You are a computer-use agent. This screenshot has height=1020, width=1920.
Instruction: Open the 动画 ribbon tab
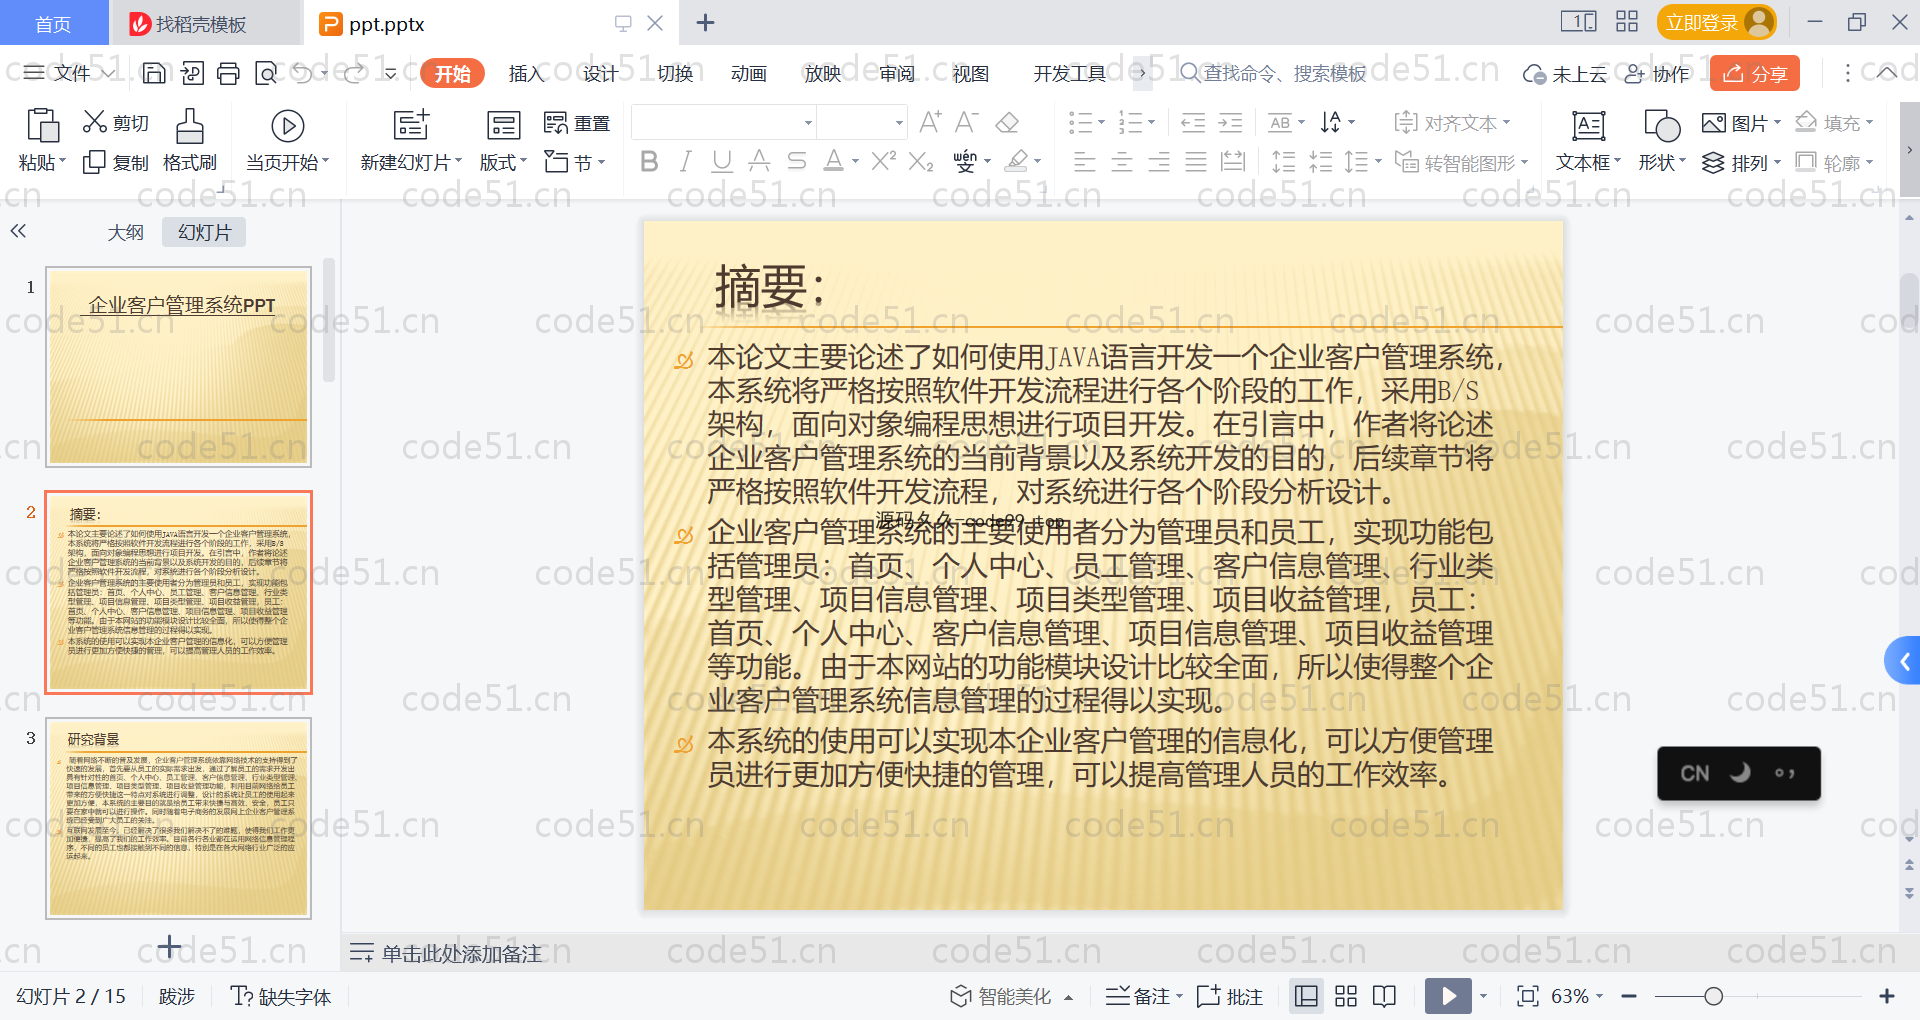(x=748, y=73)
